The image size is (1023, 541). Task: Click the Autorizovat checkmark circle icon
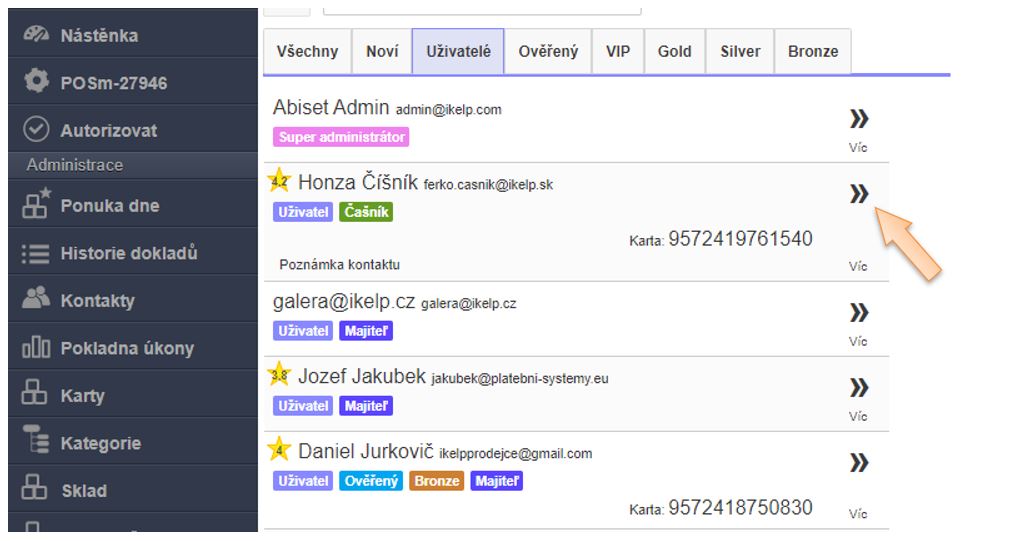coord(36,130)
